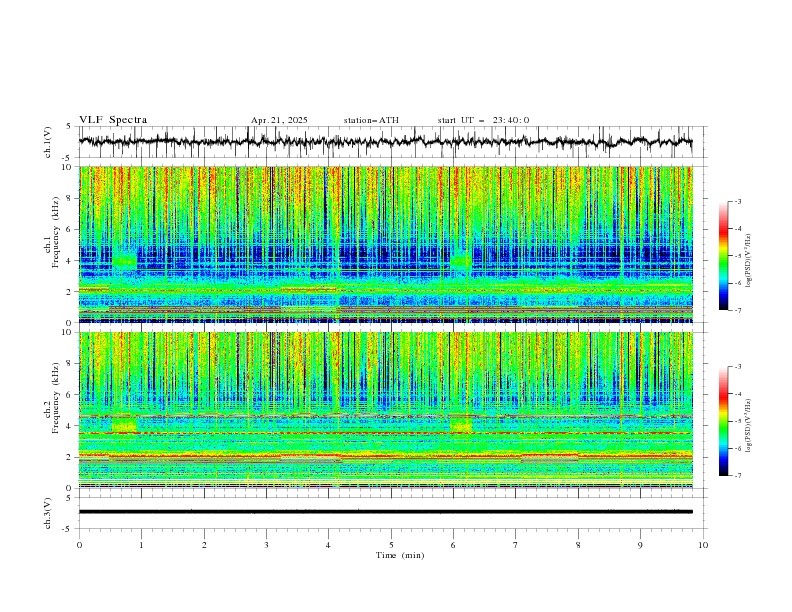Viewport: 792px width, 612px height.
Task: Click the ch.2 color bar log(PSD) label
Action: (x=749, y=425)
